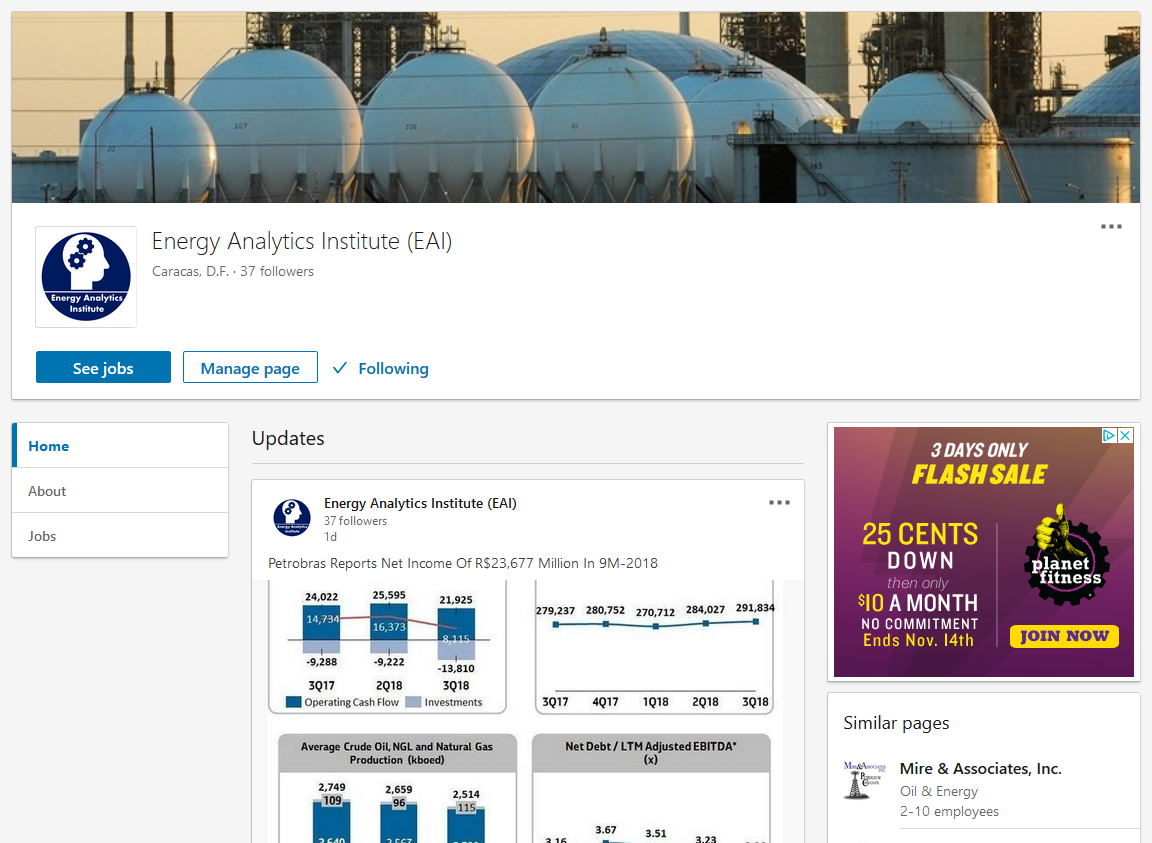Open the page header more options ellipsis
1152x843 pixels.
[x=1111, y=227]
